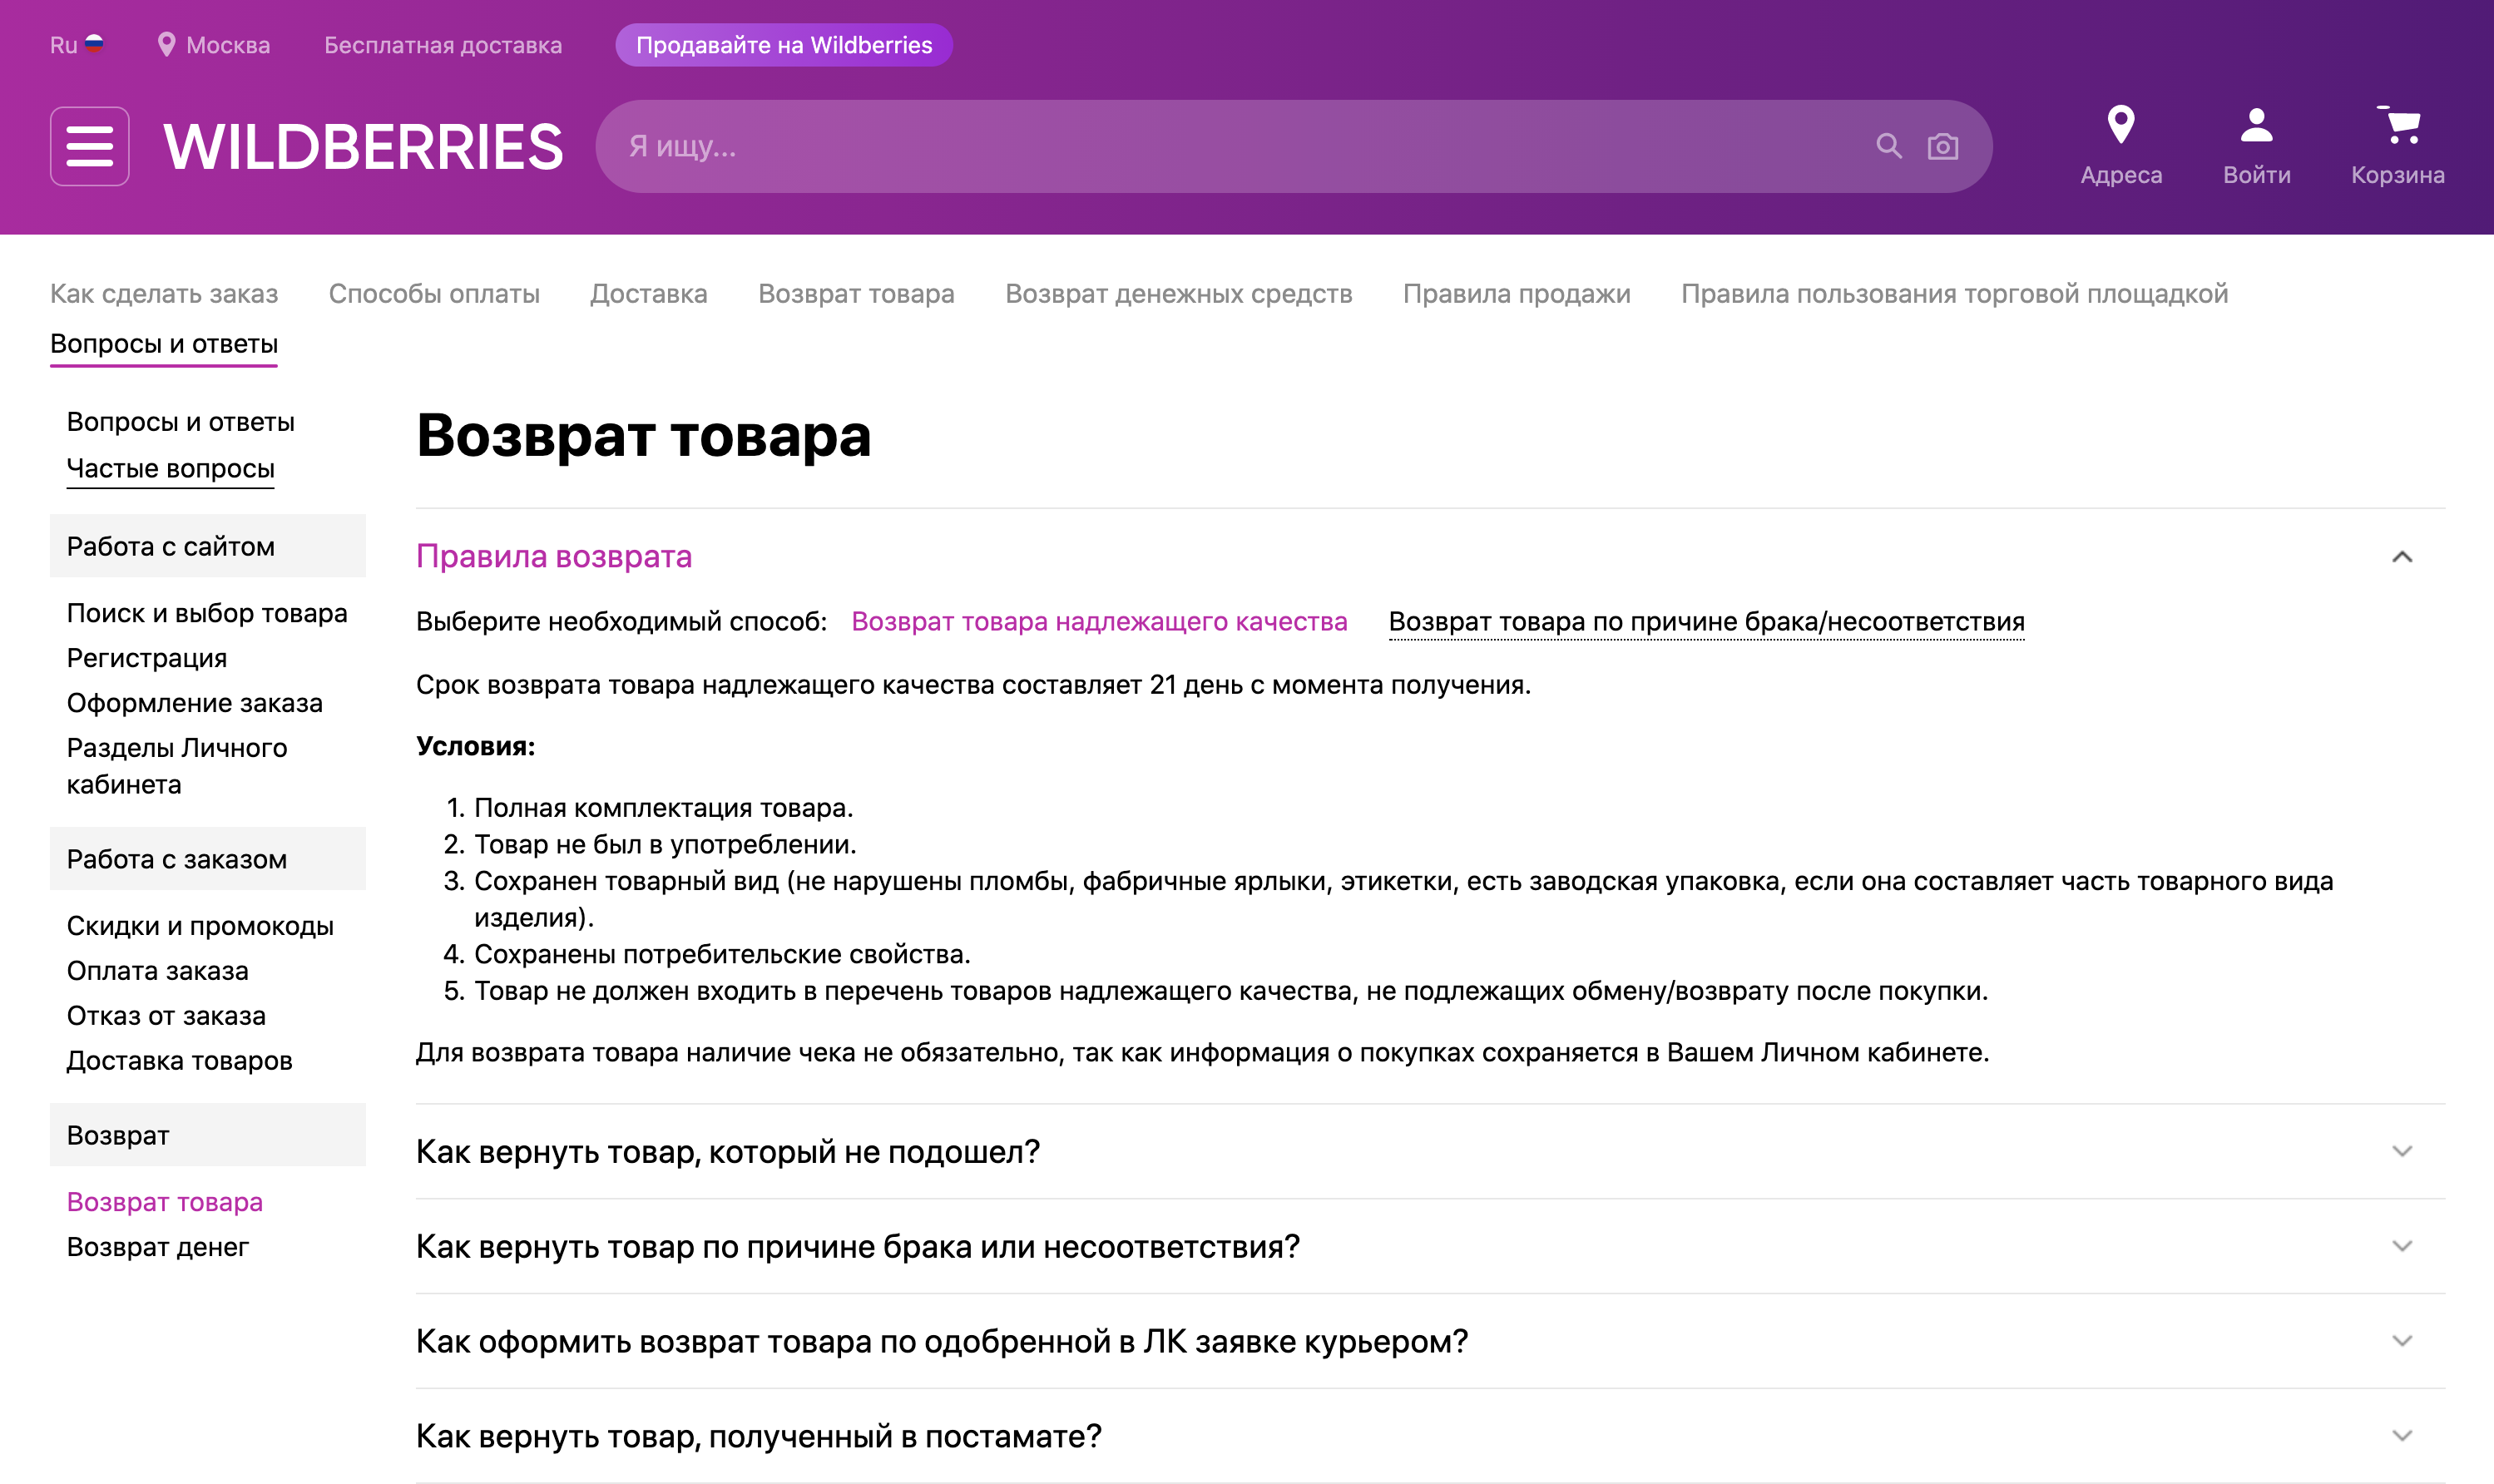Expand Как вернуть товар по причине брака
Screen dimensions: 2494x1484
click(x=2401, y=1246)
